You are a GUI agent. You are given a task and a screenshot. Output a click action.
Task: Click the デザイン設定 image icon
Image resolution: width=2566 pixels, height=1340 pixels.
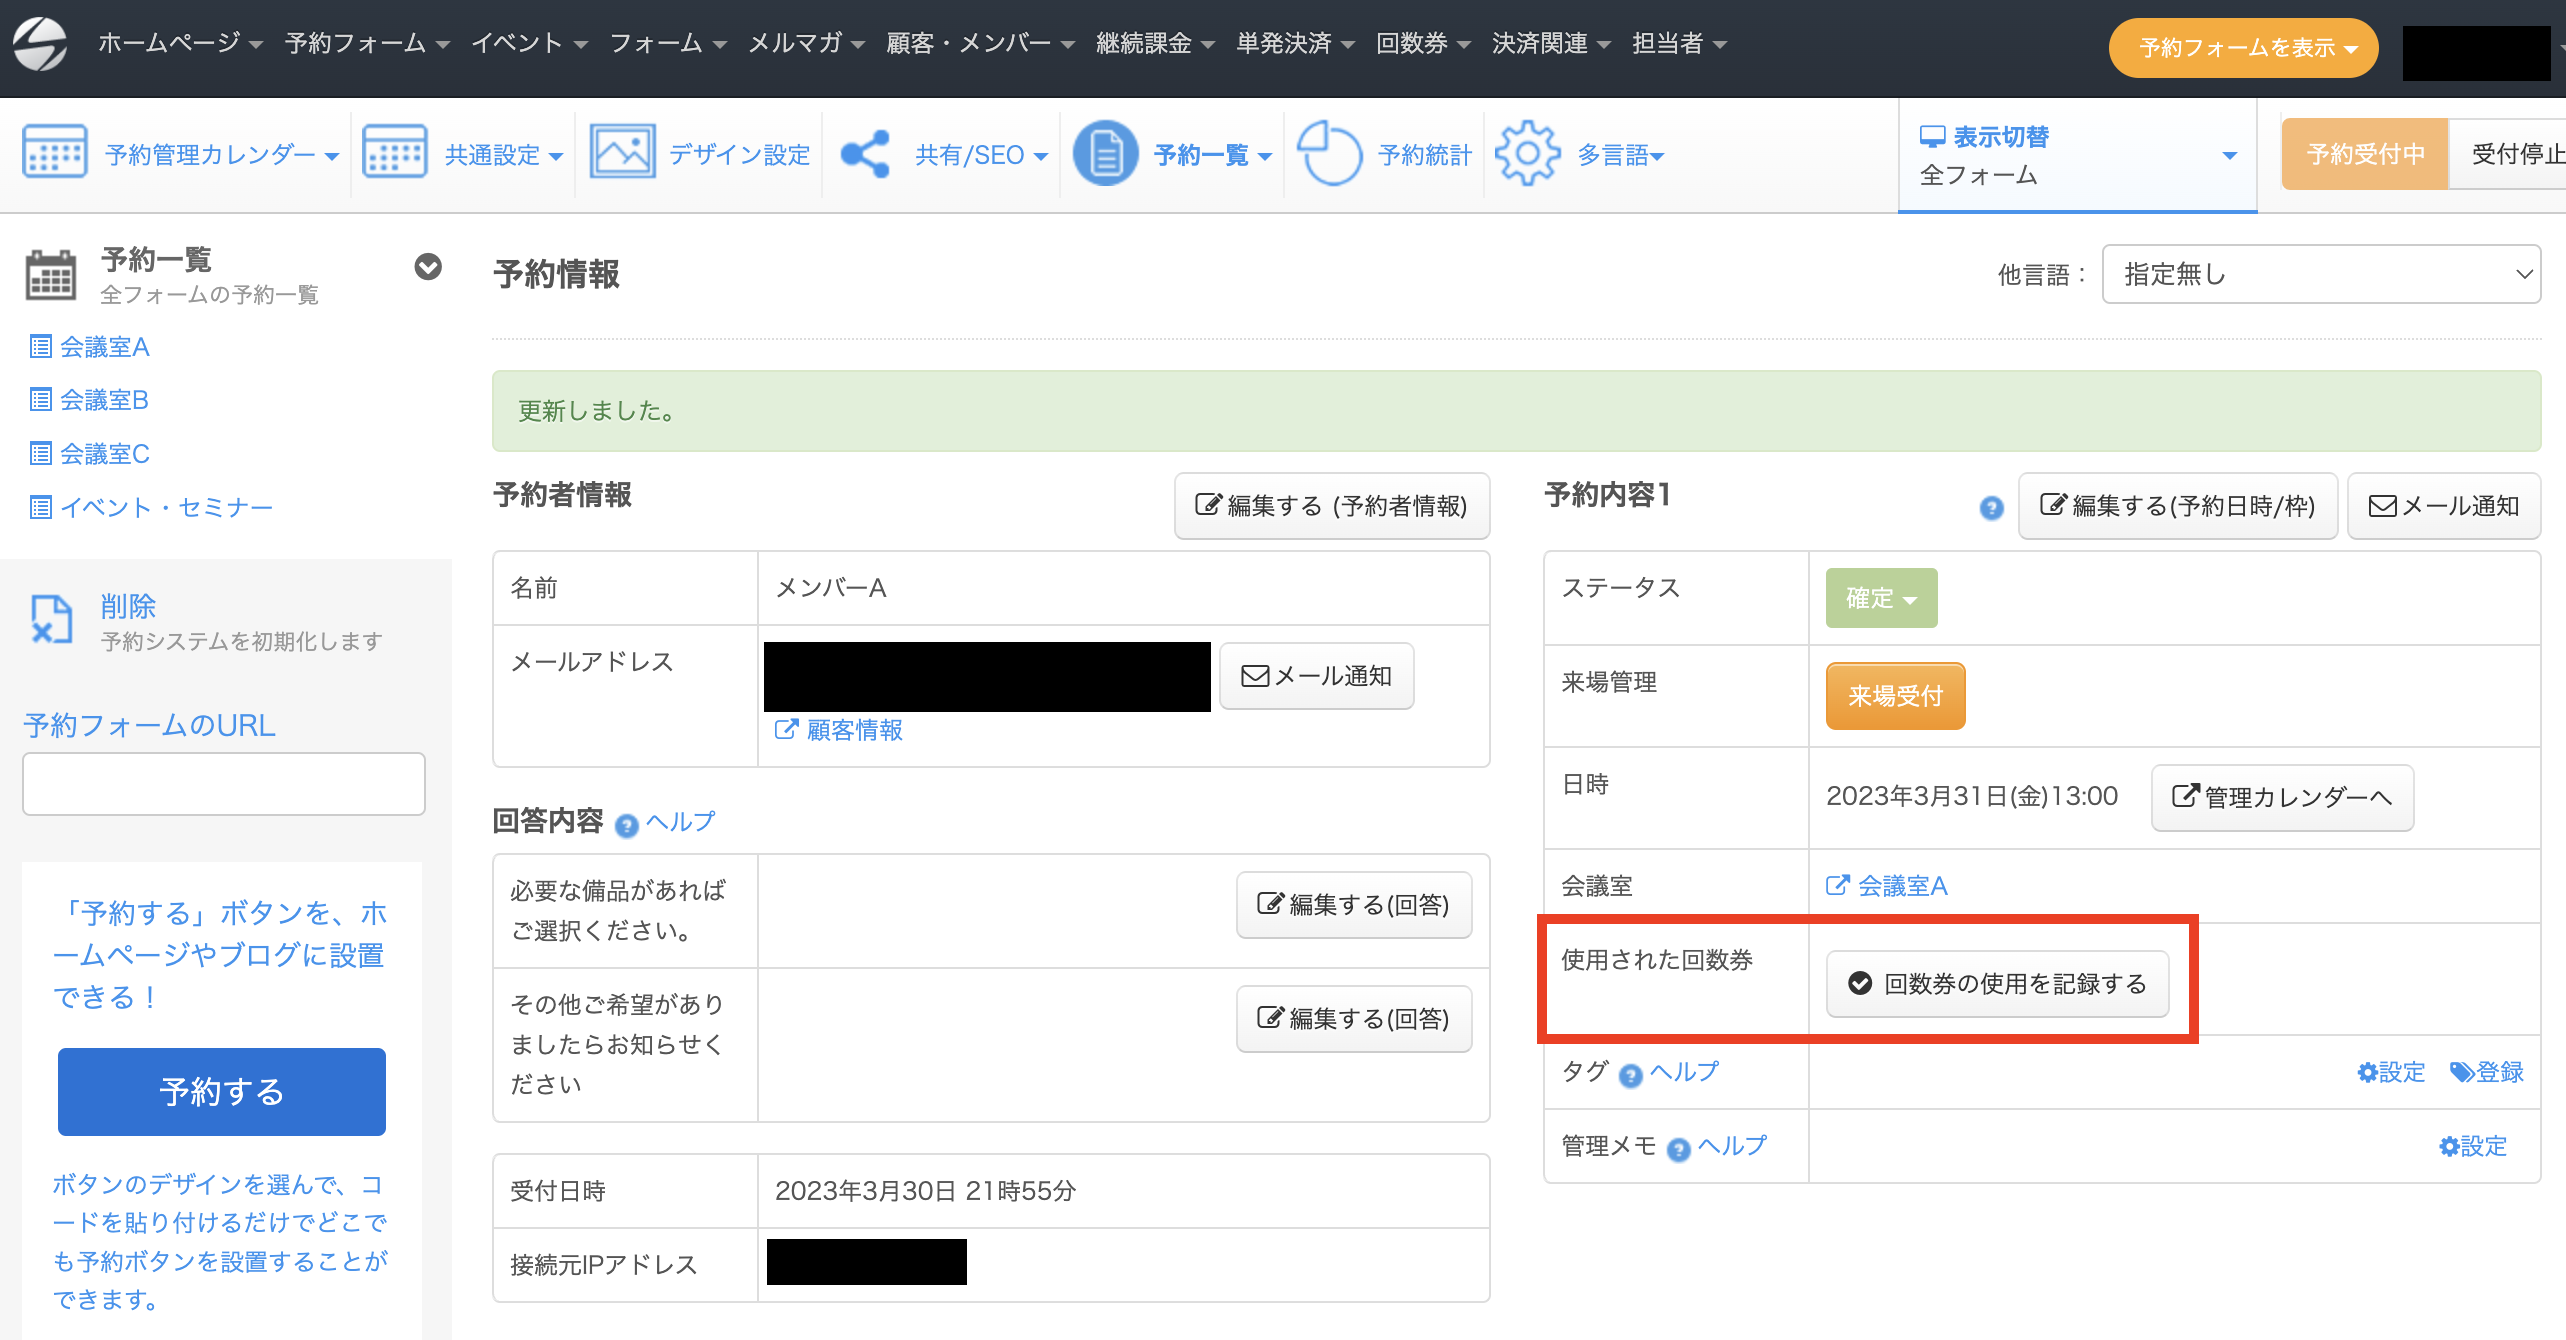(622, 153)
